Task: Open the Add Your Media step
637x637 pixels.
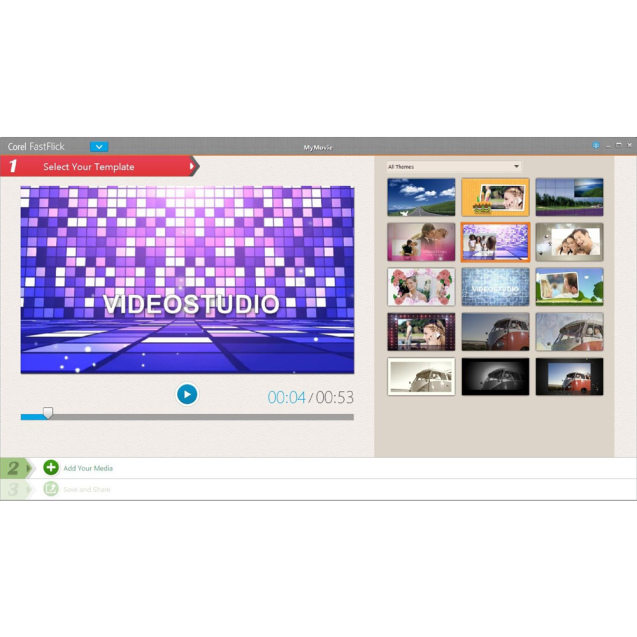Action: [x=88, y=468]
